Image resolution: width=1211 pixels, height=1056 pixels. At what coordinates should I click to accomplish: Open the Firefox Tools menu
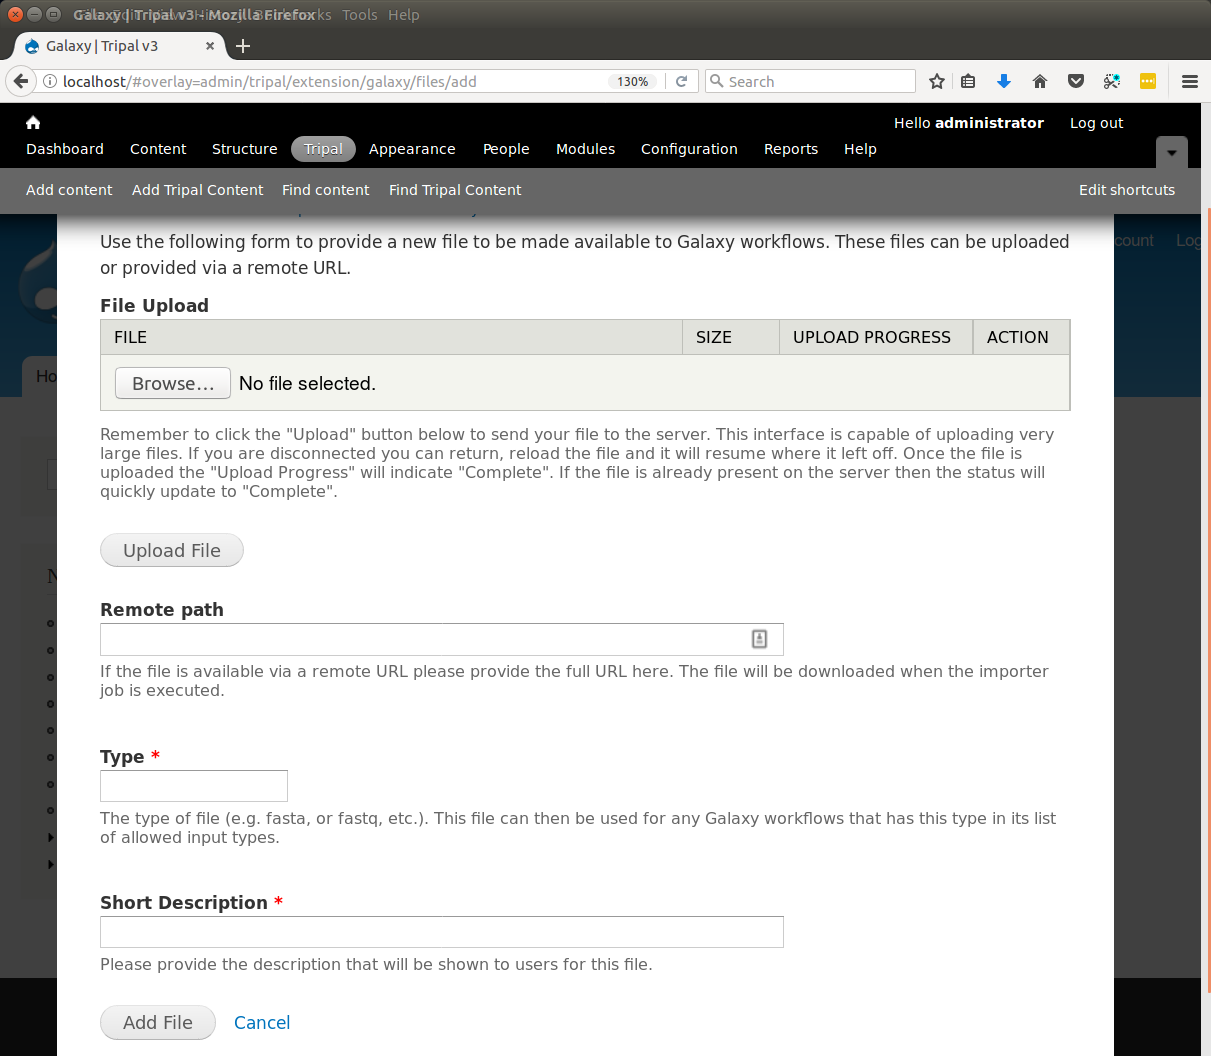point(360,15)
